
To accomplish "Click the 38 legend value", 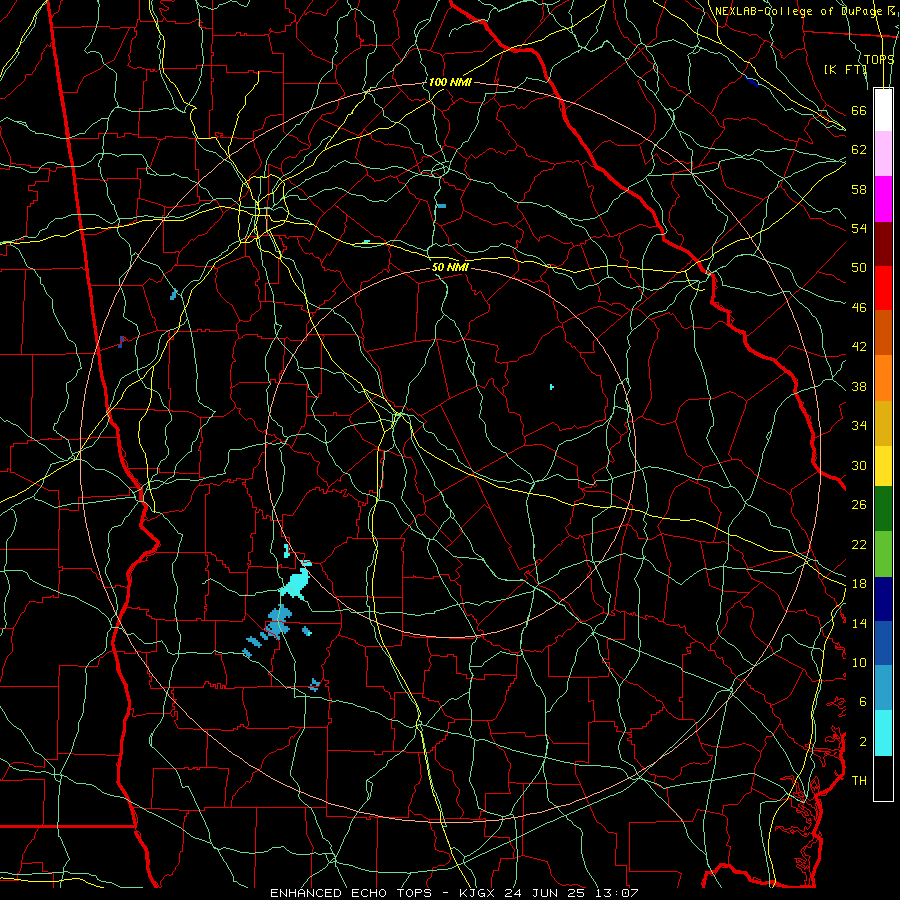I will 859,386.
